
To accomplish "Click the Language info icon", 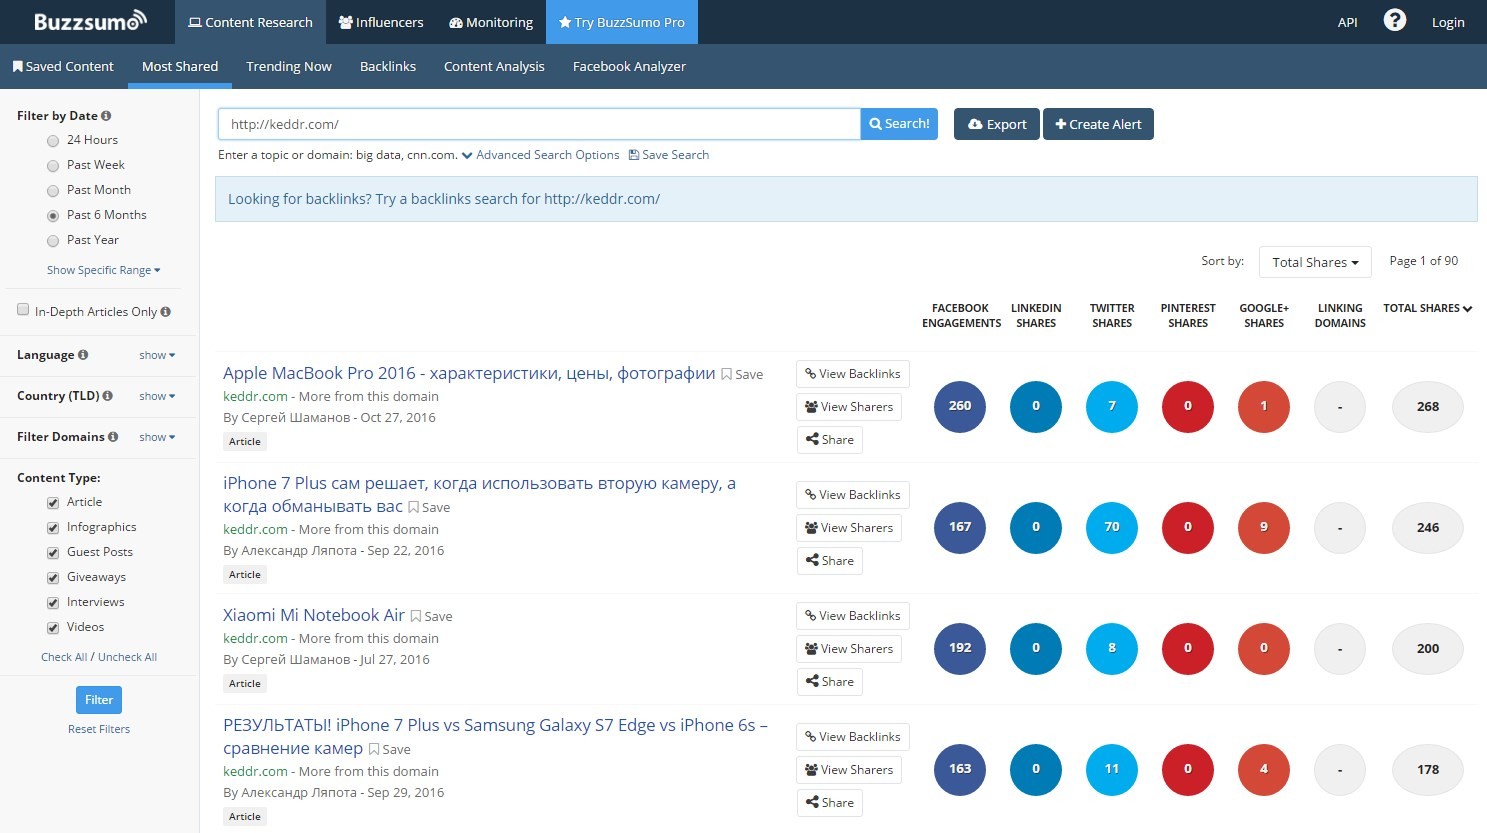I will click(83, 355).
